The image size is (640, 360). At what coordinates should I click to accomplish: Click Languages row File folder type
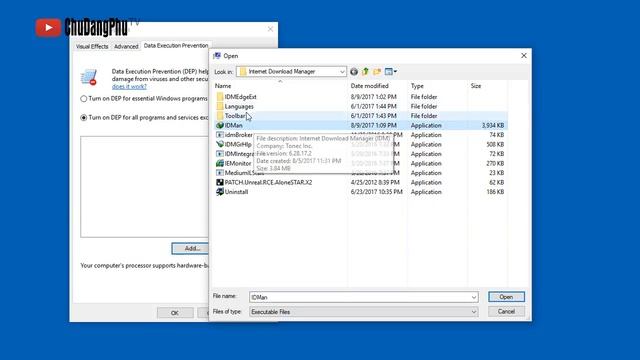click(424, 106)
